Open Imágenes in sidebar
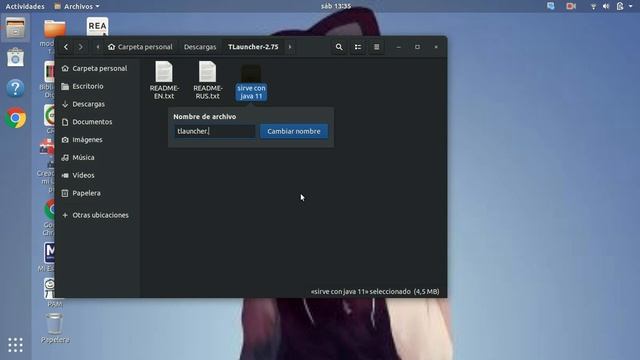 (98, 140)
